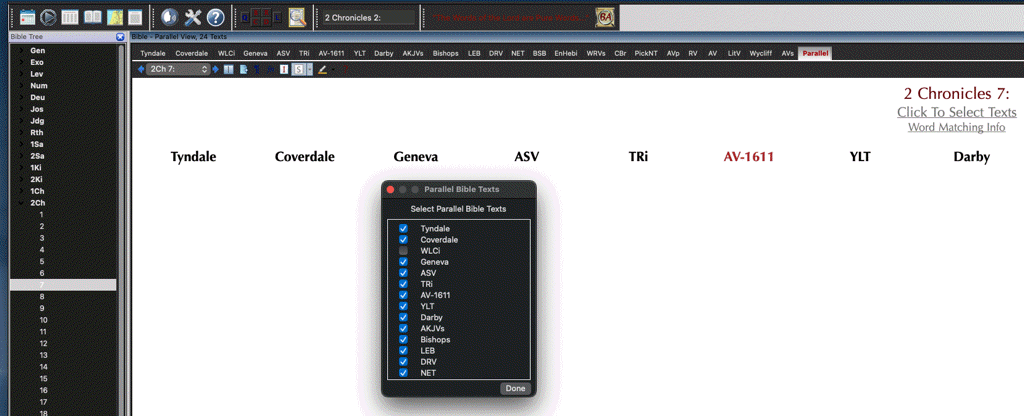Click the L square icon beside red grid
The width and height of the screenshot is (1024, 416).
(x=277, y=18)
